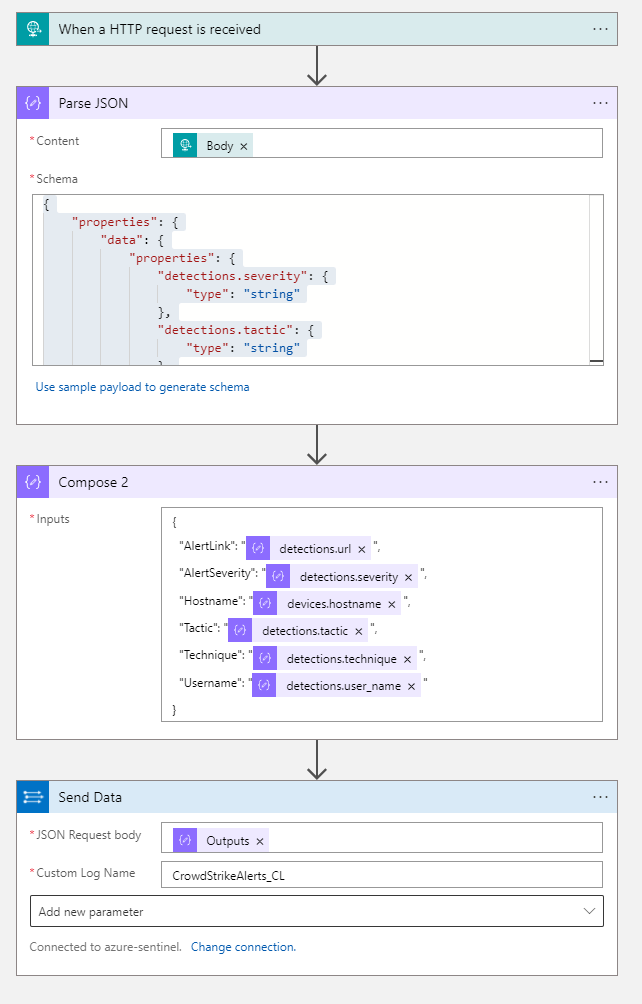Viewport: 642px width, 1004px height.
Task: Click the Send Data connector icon
Action: (33, 797)
